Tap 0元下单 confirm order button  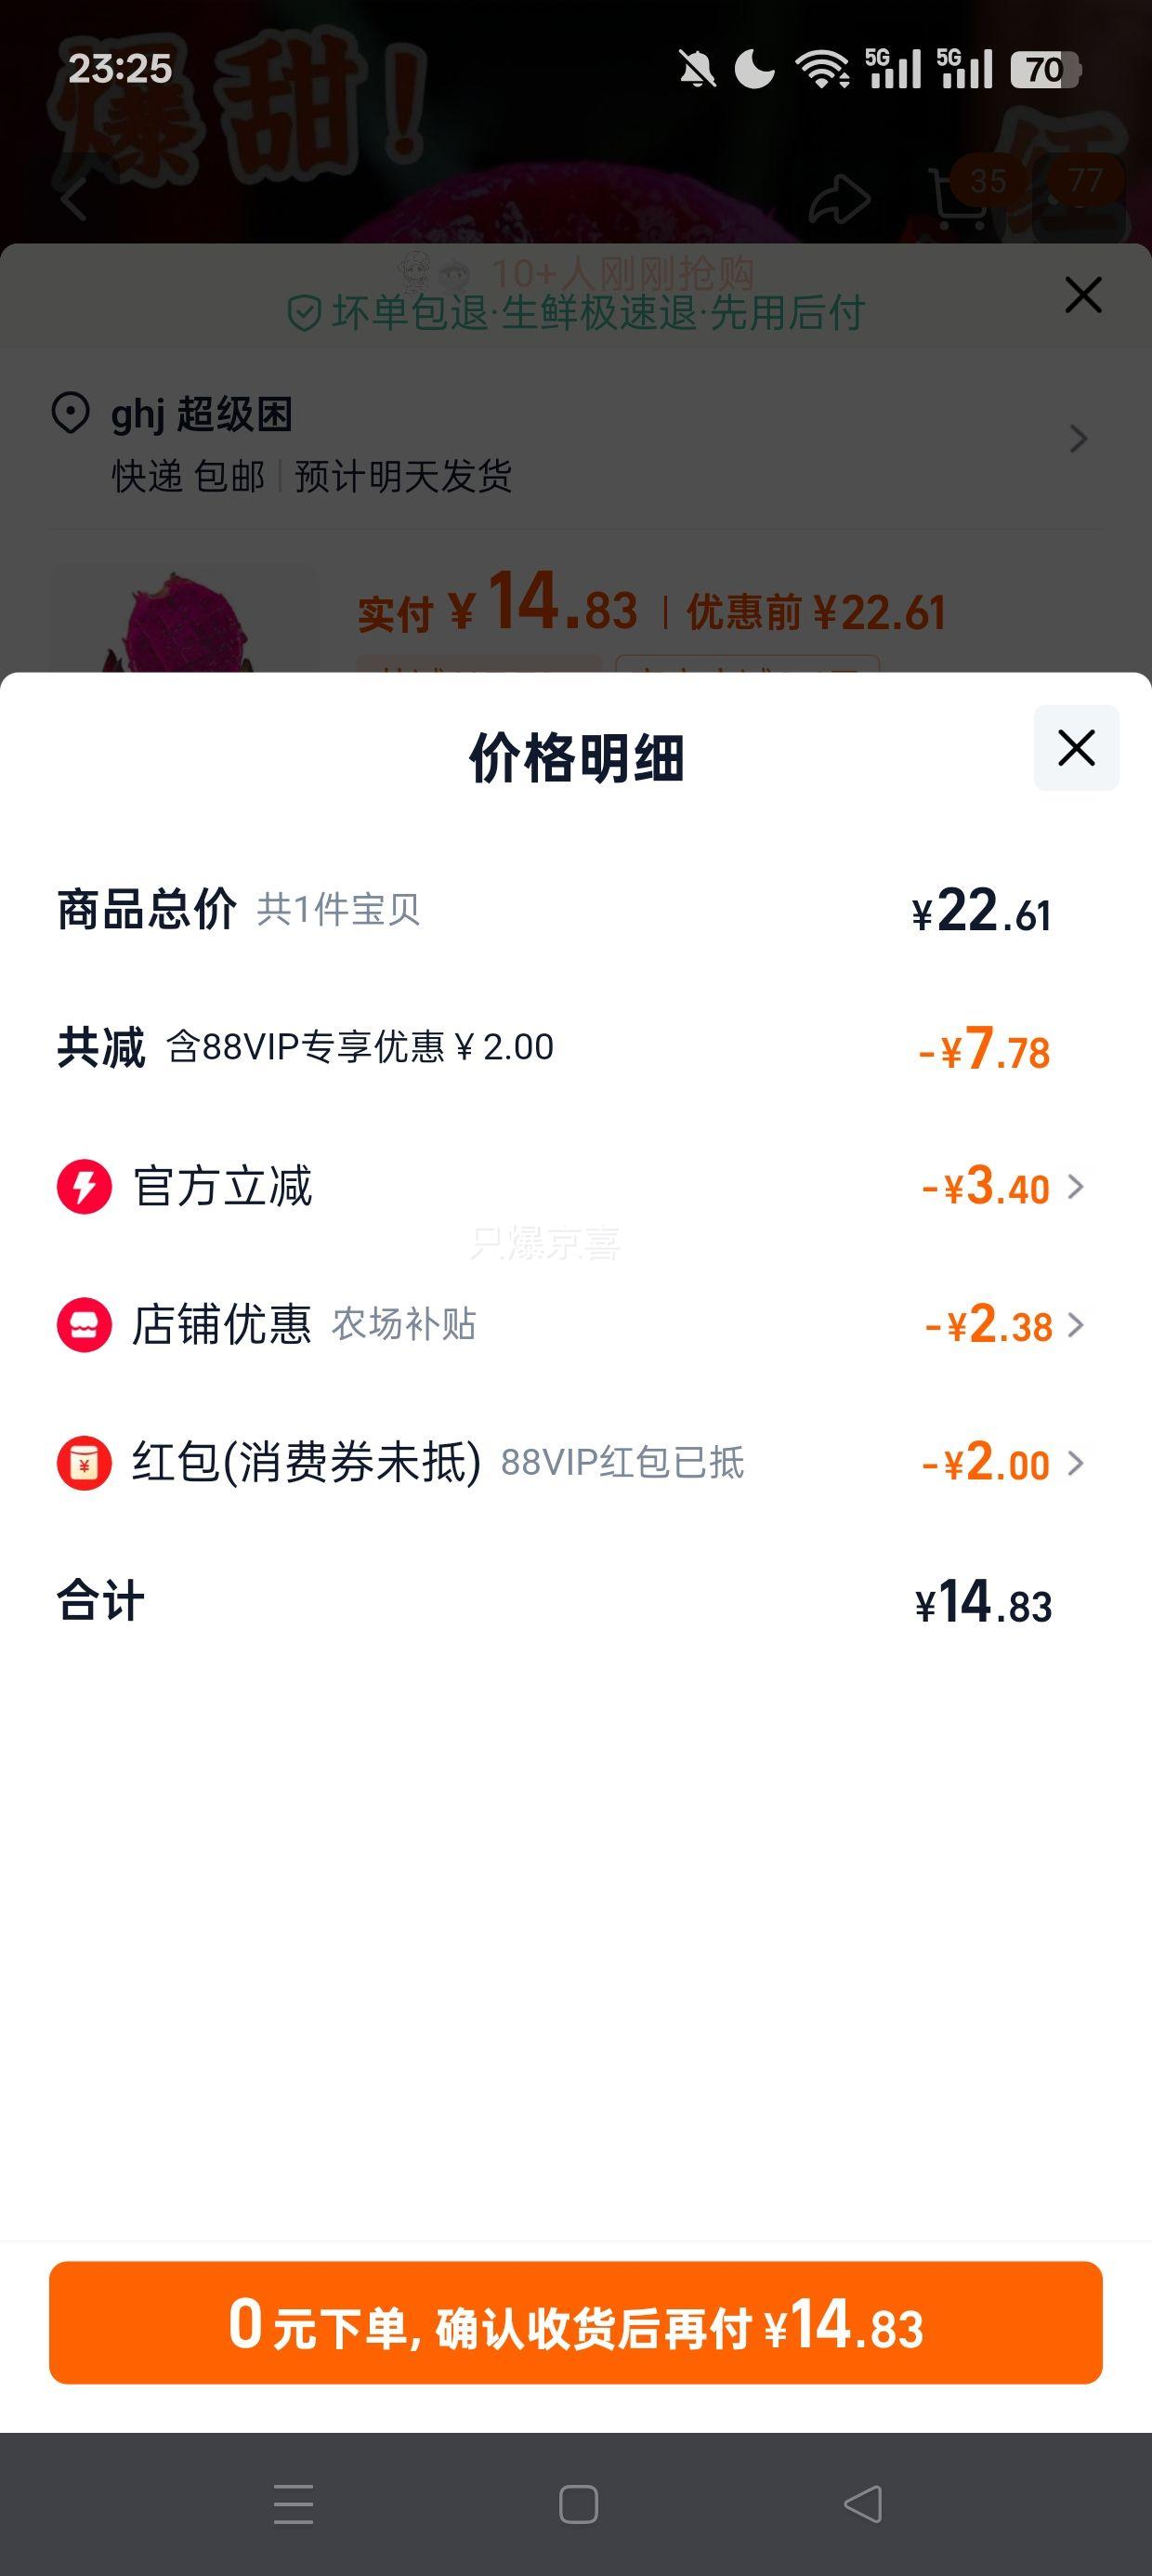pyautogui.click(x=576, y=2322)
